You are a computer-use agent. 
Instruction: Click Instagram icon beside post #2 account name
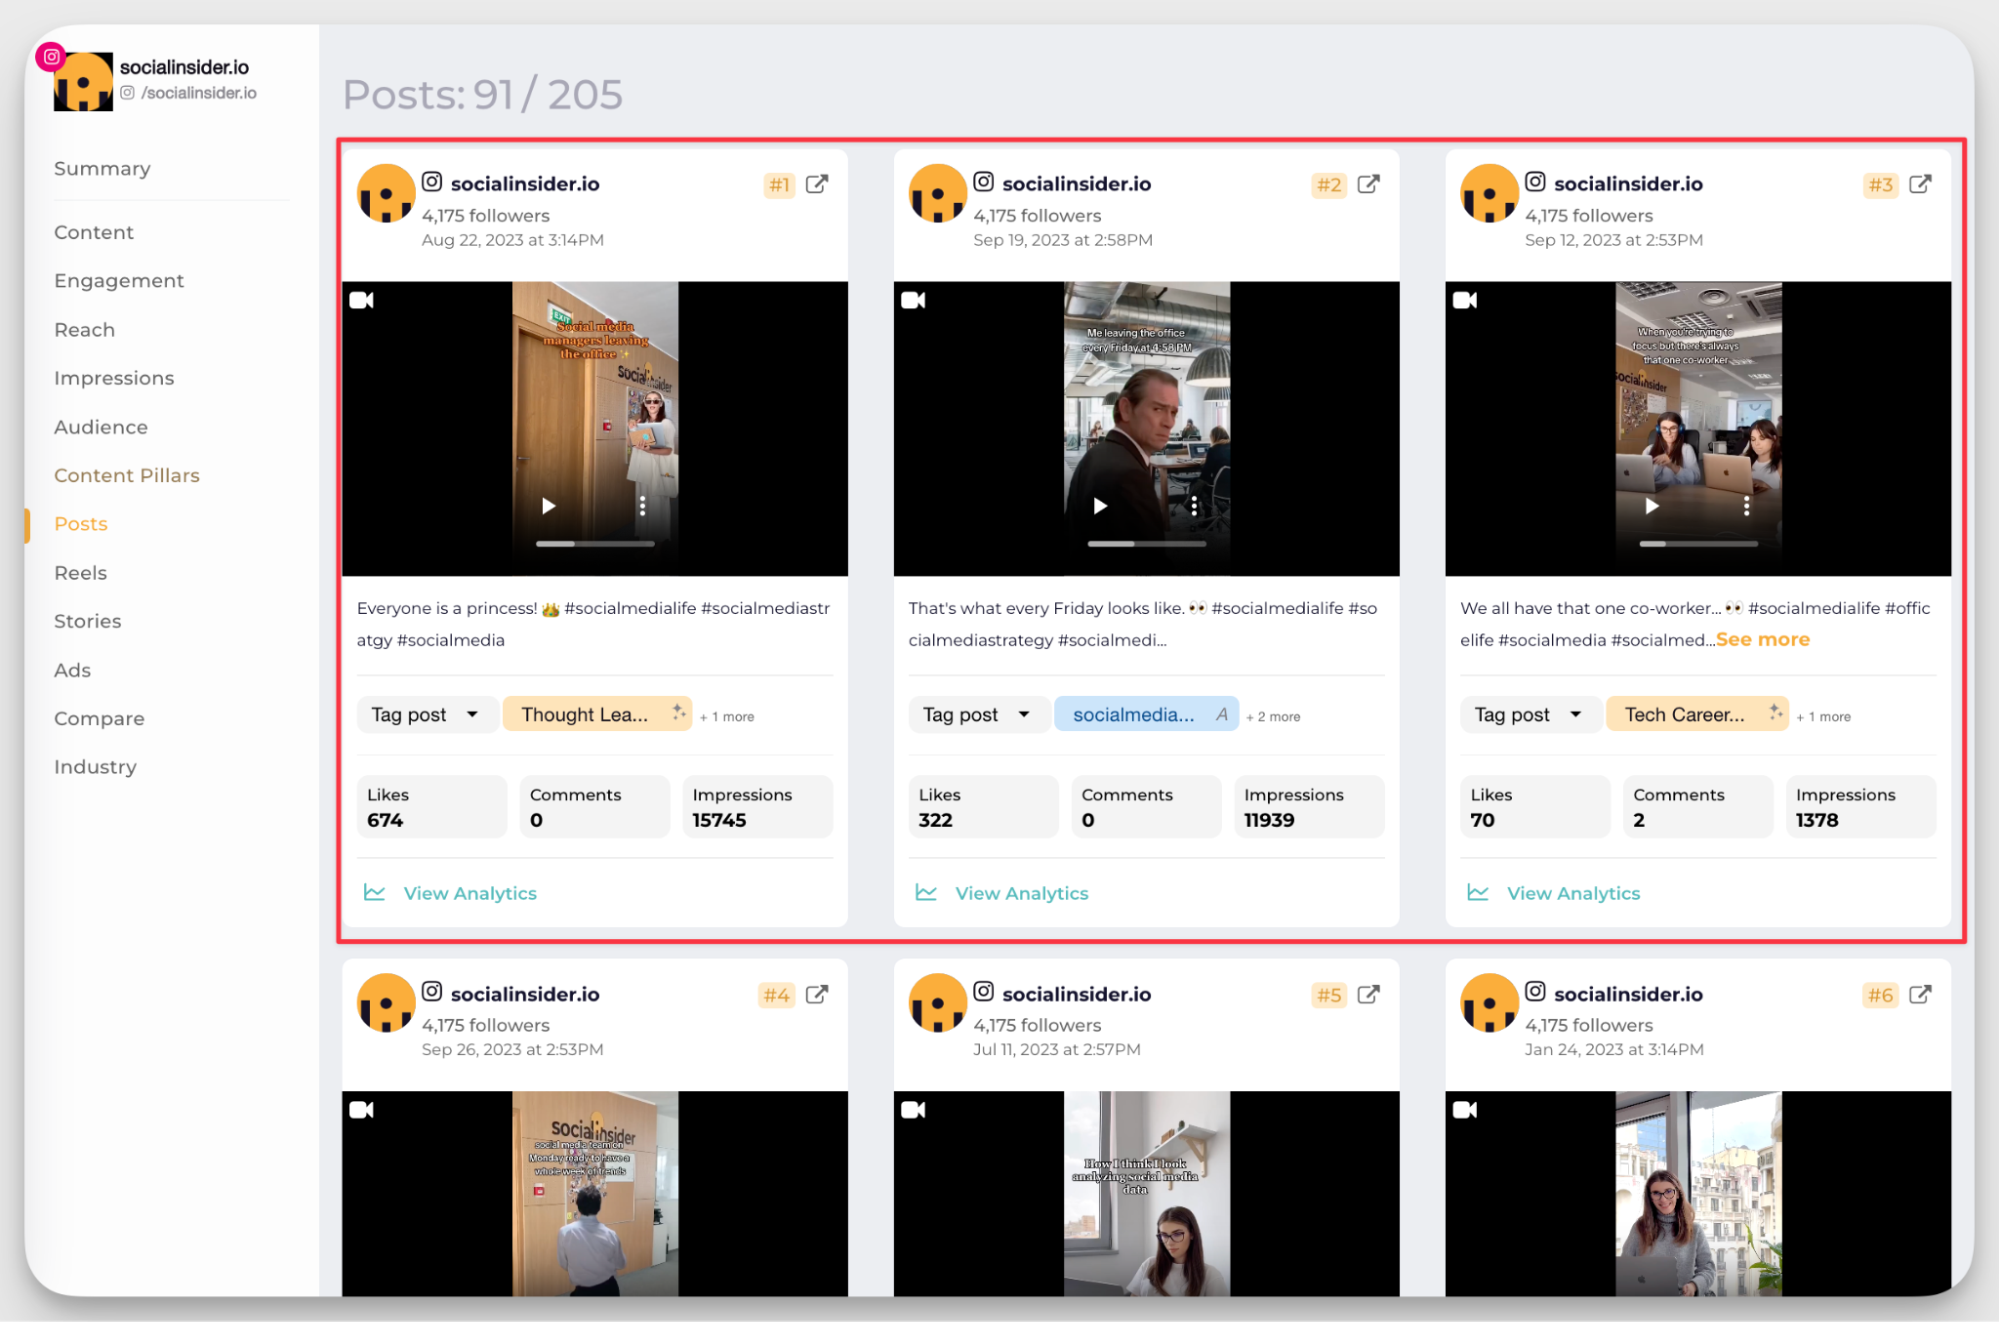984,182
